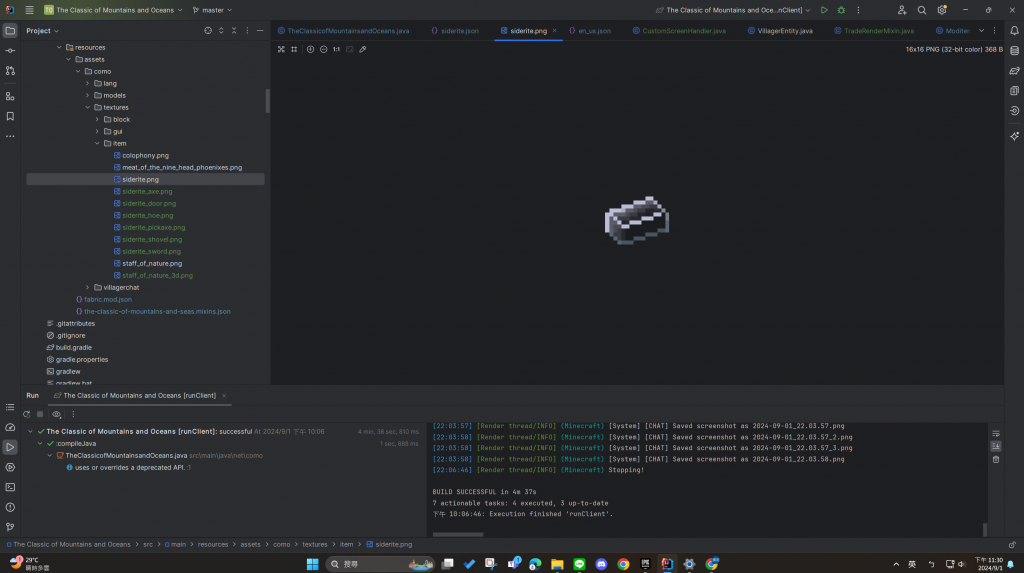Toggle grid display on image

(x=294, y=49)
